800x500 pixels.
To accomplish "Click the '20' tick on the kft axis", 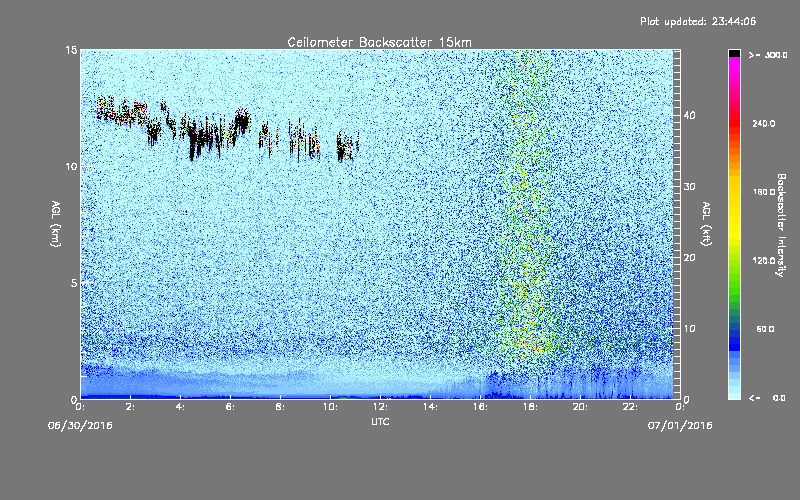I will [689, 258].
